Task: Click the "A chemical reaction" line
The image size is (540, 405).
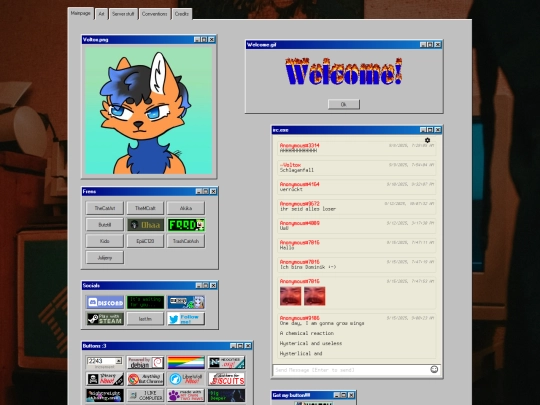Action: coord(307,333)
